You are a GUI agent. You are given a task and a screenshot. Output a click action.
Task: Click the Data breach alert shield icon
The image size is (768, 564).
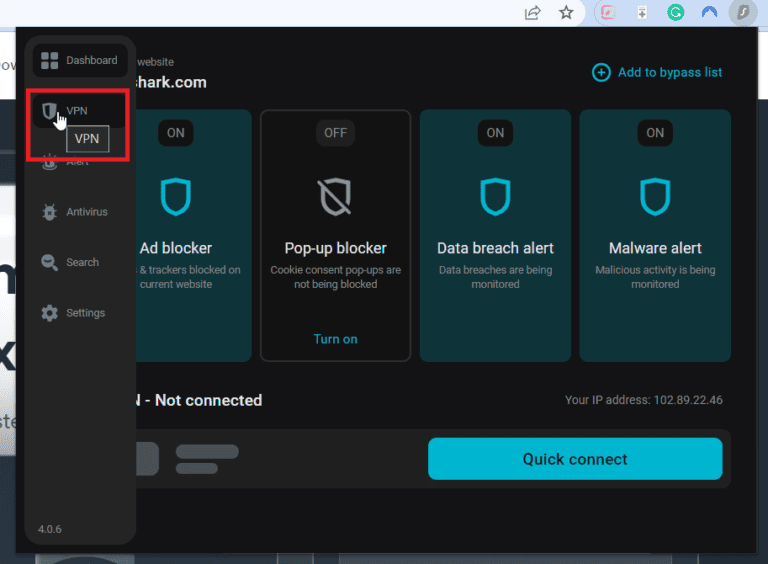coord(495,197)
